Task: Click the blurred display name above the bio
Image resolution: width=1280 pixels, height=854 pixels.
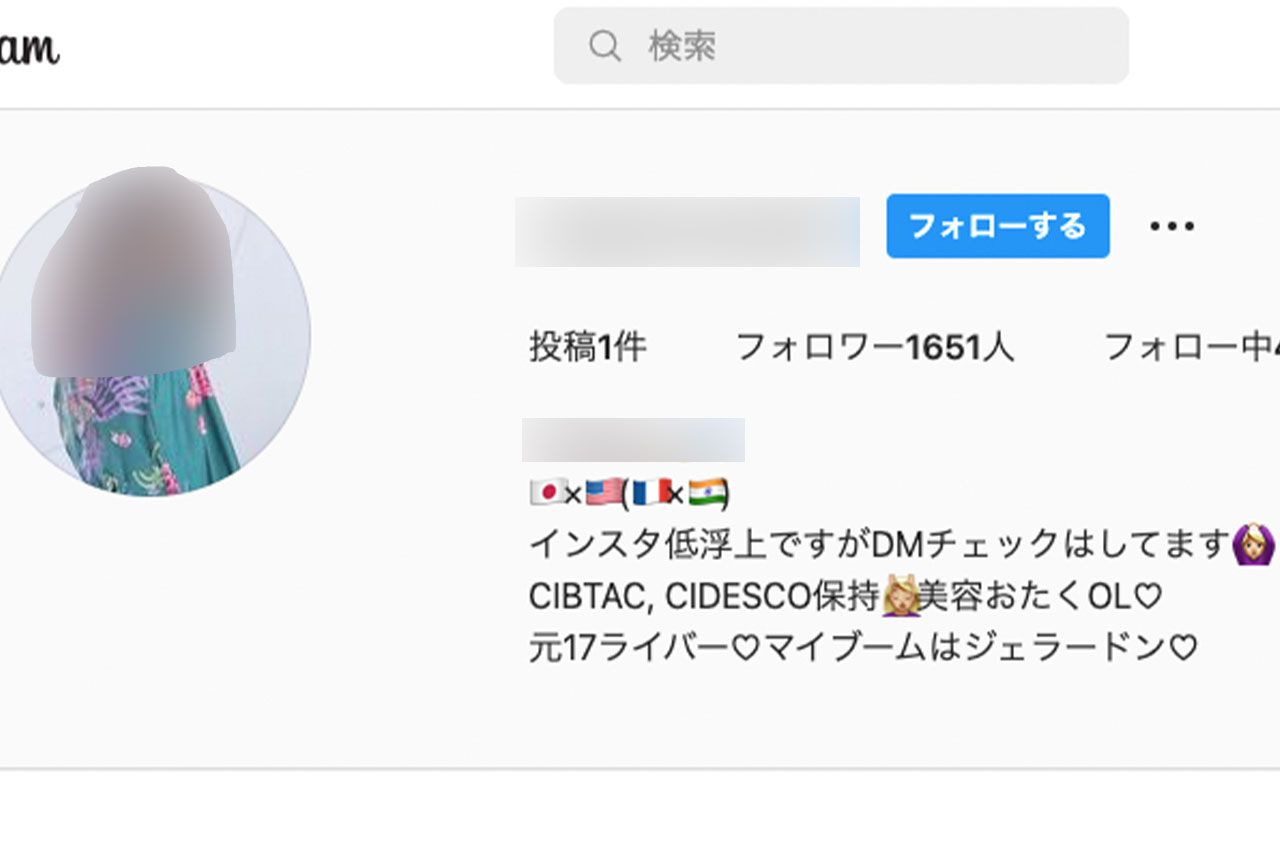Action: coord(633,438)
